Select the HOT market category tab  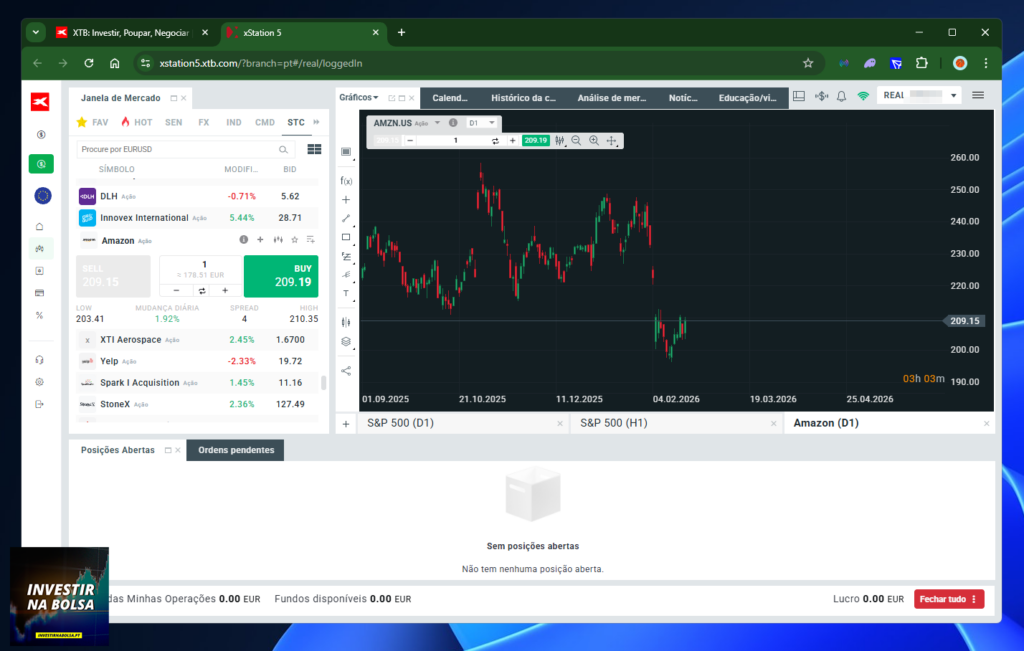(x=136, y=122)
